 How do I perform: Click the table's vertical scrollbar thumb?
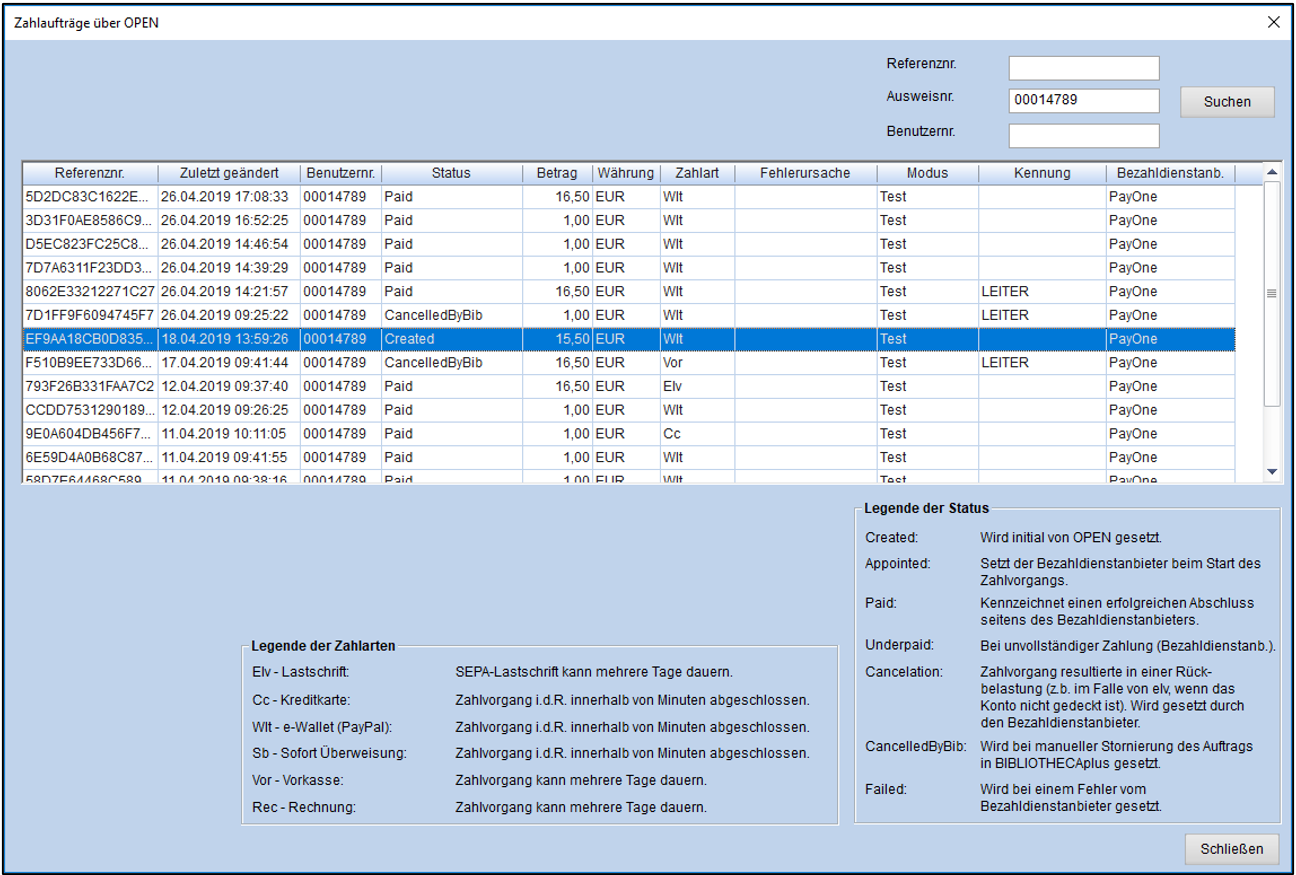tap(1272, 294)
